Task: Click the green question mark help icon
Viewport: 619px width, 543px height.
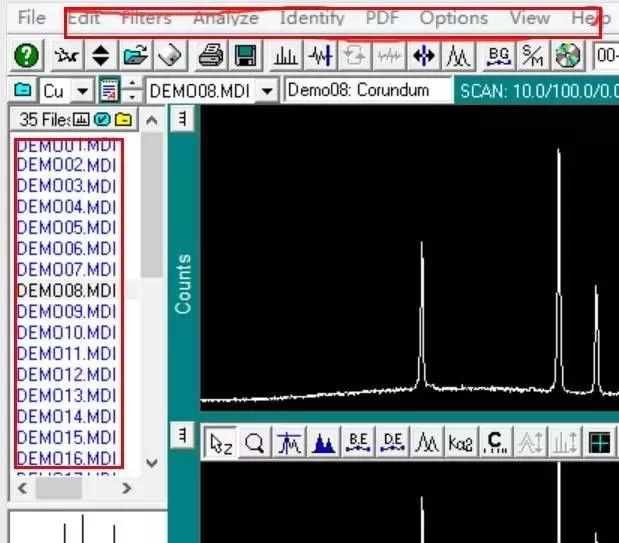Action: point(26,55)
